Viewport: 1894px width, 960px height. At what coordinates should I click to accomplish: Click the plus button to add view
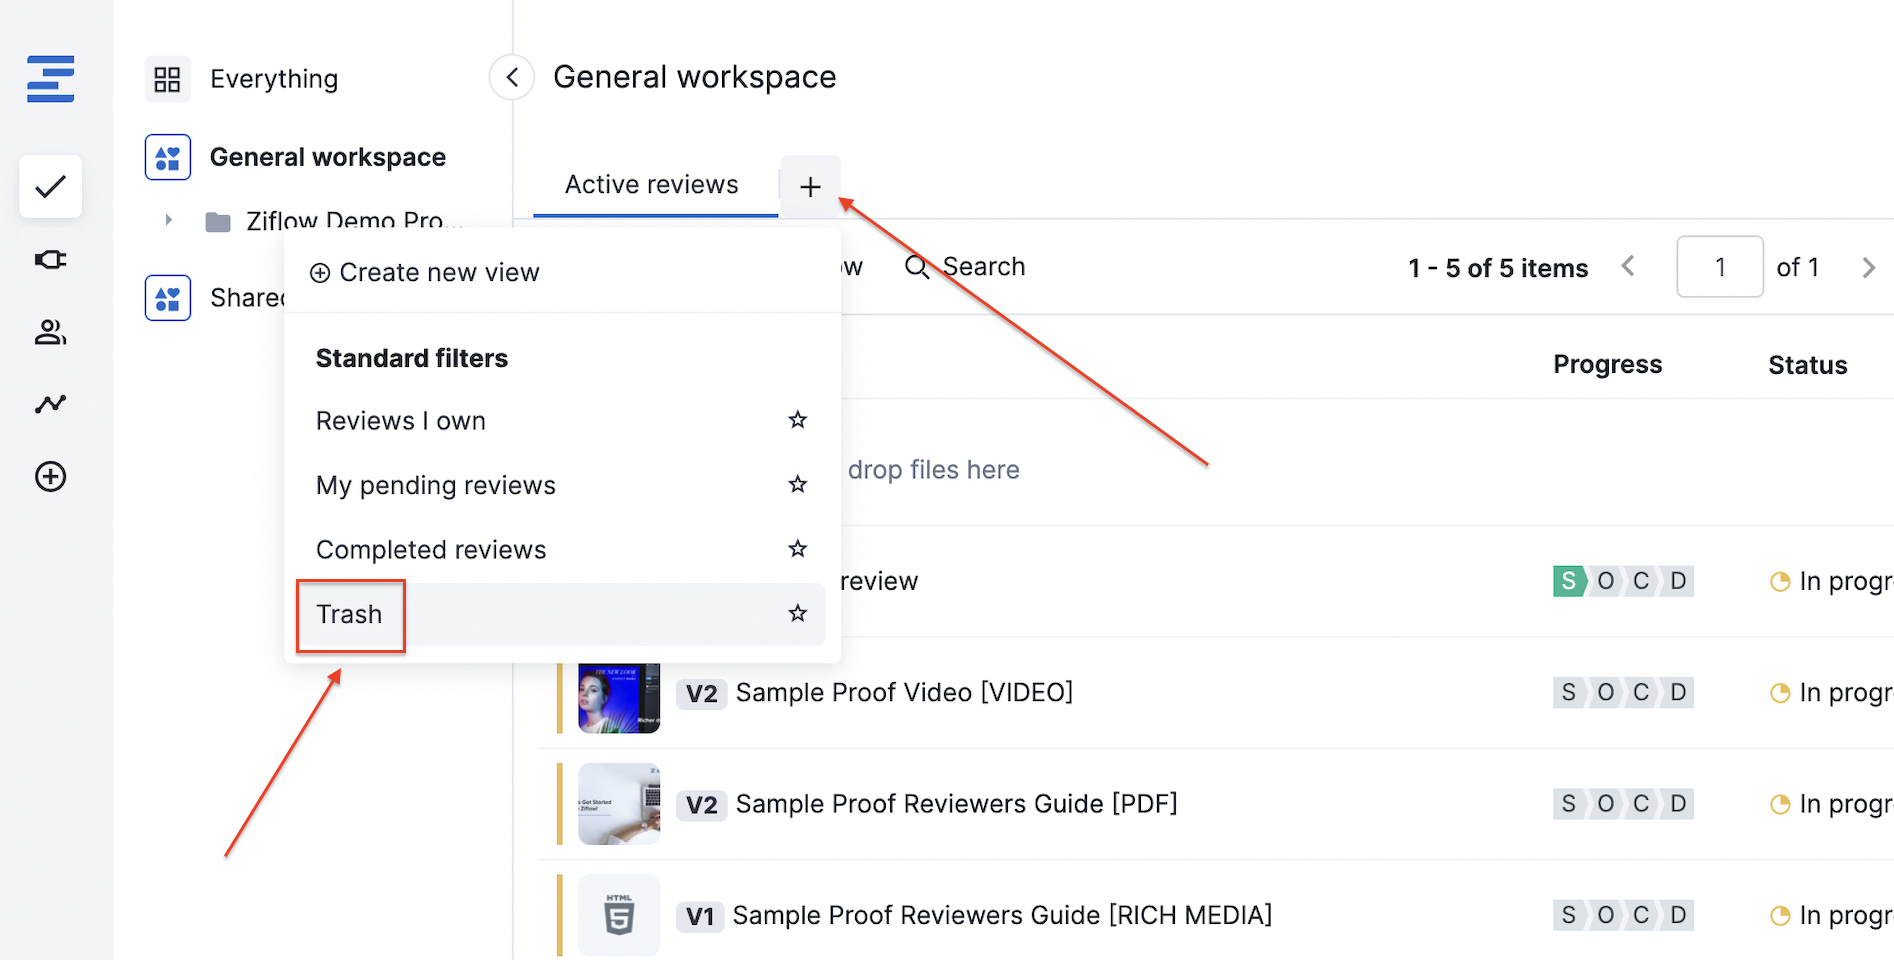(810, 187)
